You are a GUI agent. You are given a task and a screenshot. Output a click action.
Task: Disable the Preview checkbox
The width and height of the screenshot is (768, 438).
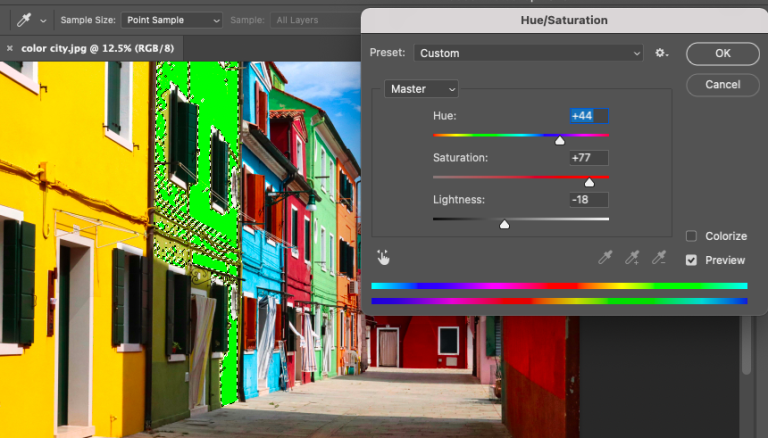point(691,260)
